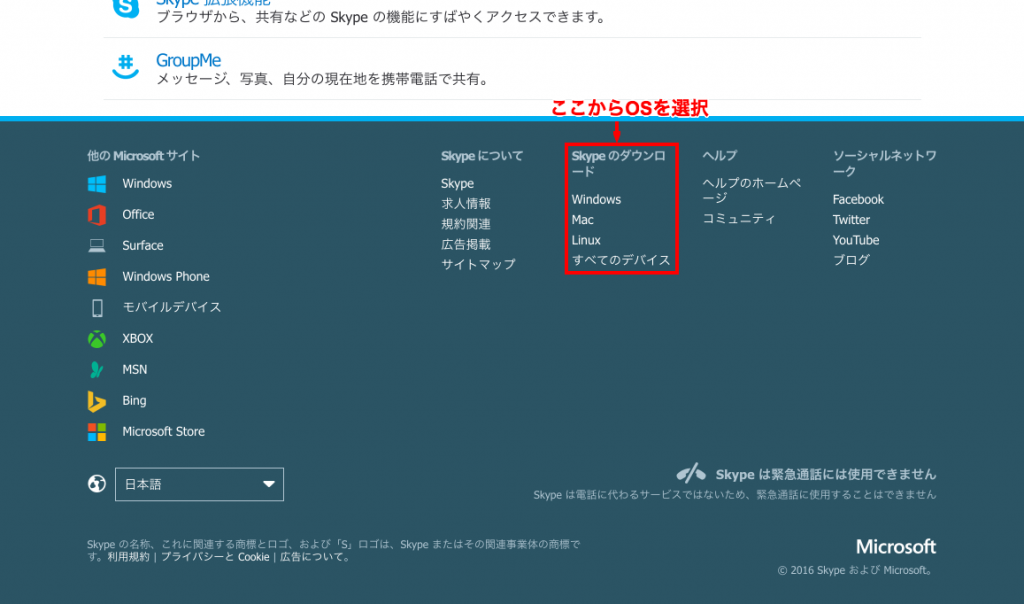Click the green XBOX logo icon

97,339
